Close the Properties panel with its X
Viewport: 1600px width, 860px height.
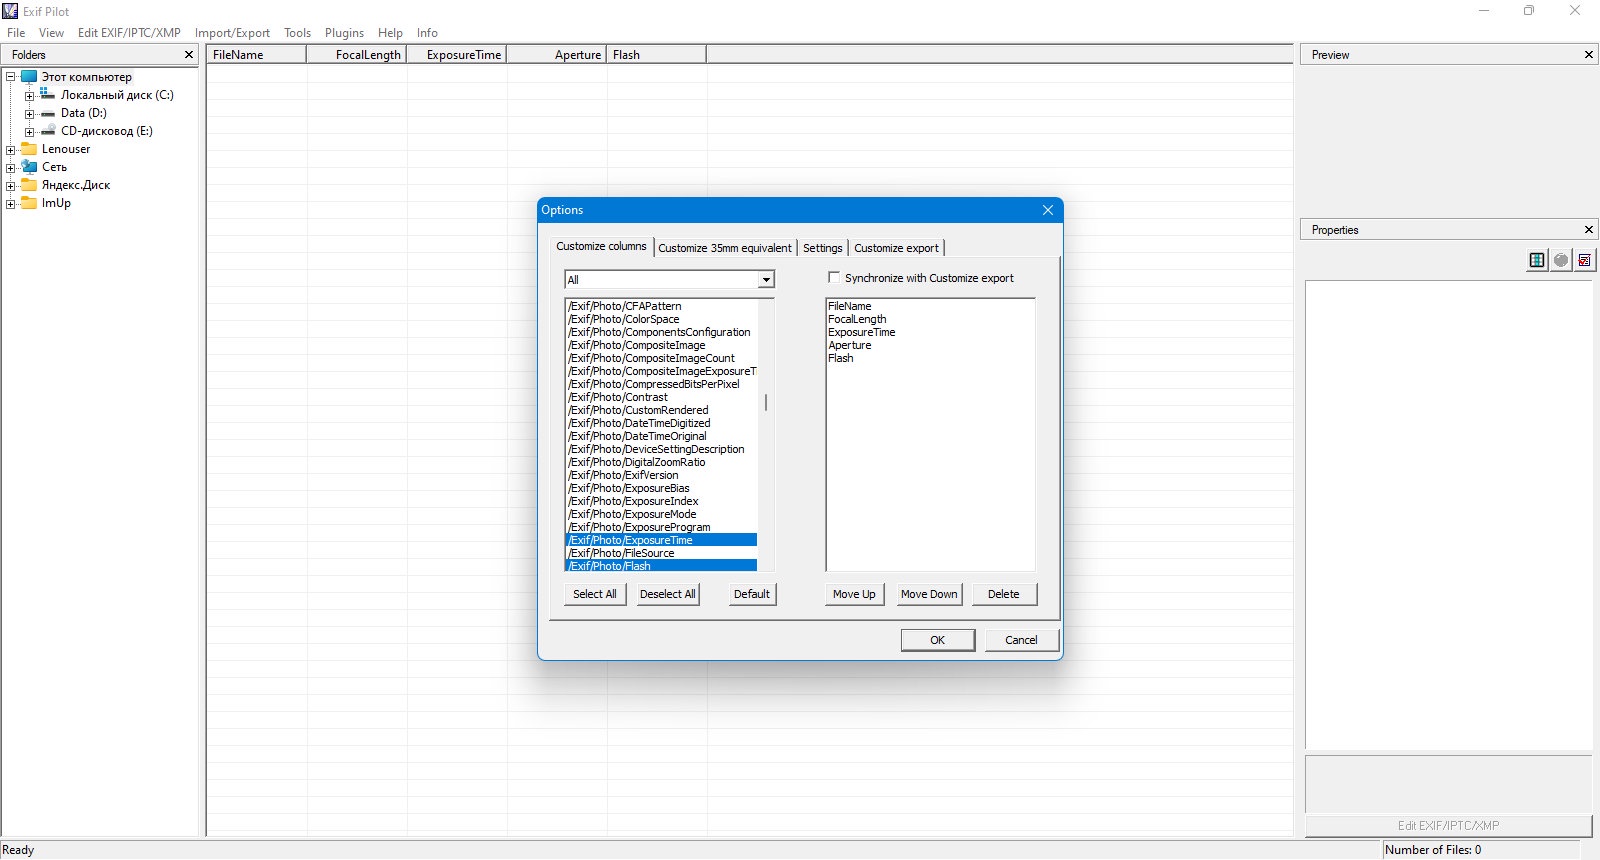(x=1589, y=230)
